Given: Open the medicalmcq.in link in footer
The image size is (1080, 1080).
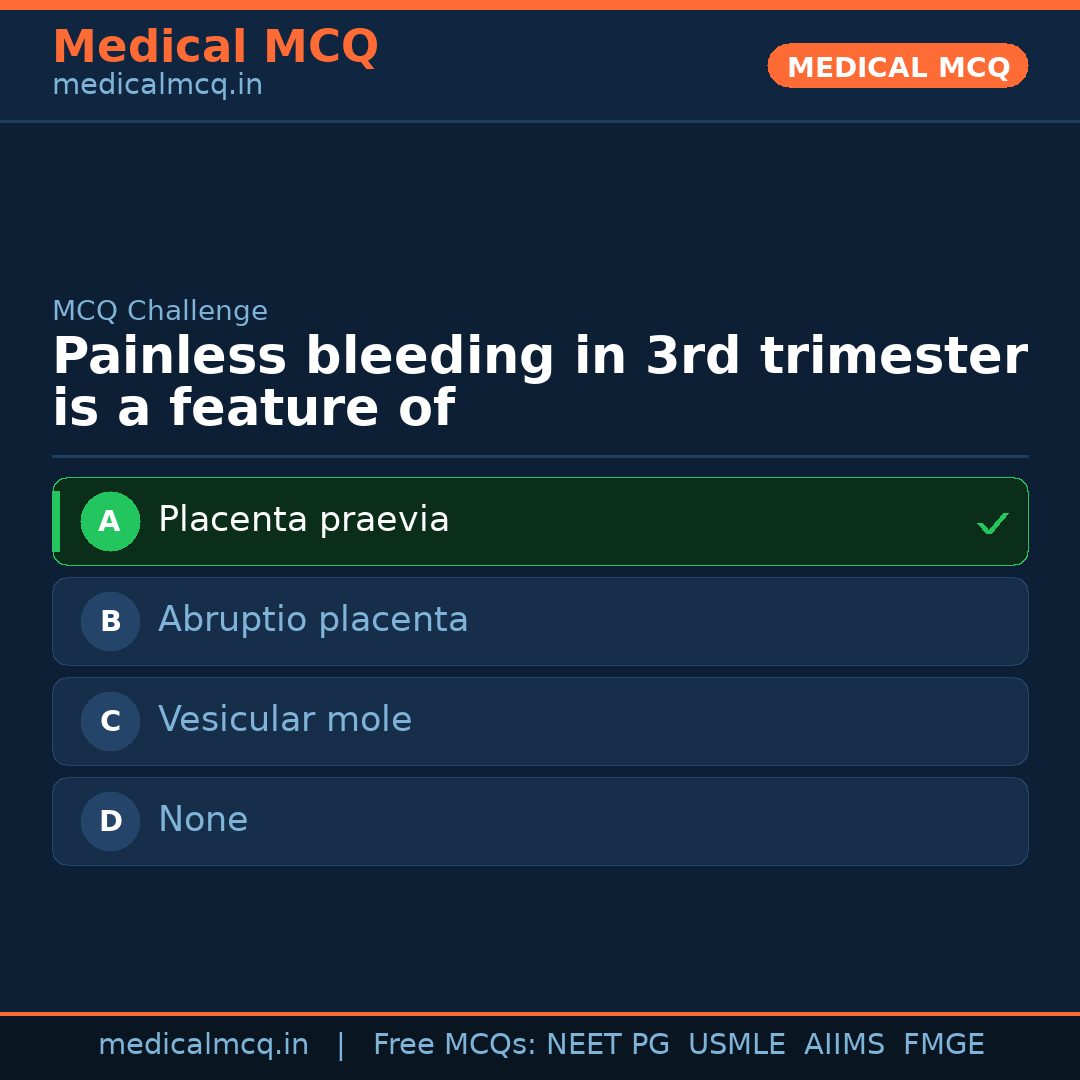Looking at the screenshot, I should click(203, 1045).
